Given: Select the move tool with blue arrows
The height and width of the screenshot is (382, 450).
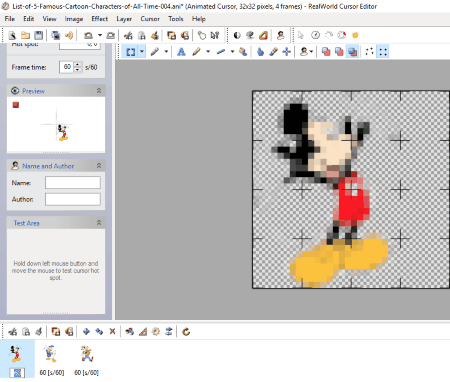Looking at the screenshot, I should [x=286, y=52].
